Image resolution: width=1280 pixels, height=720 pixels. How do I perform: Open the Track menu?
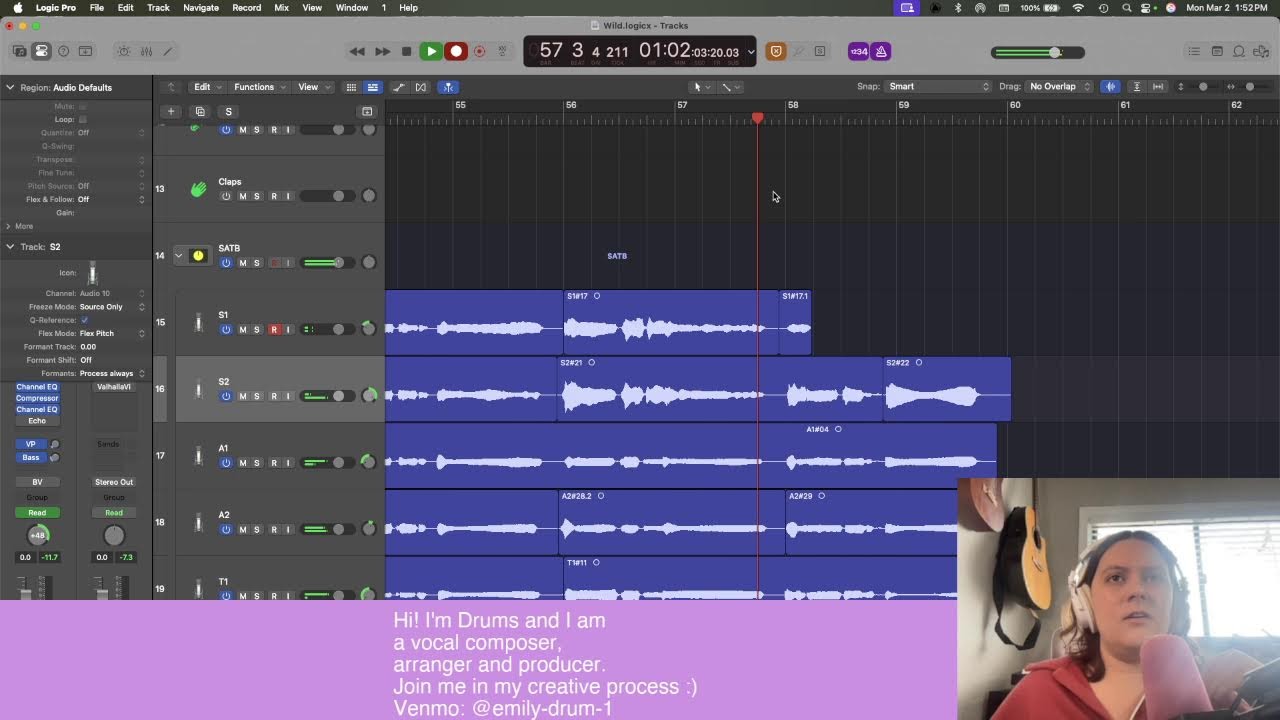[x=158, y=7]
